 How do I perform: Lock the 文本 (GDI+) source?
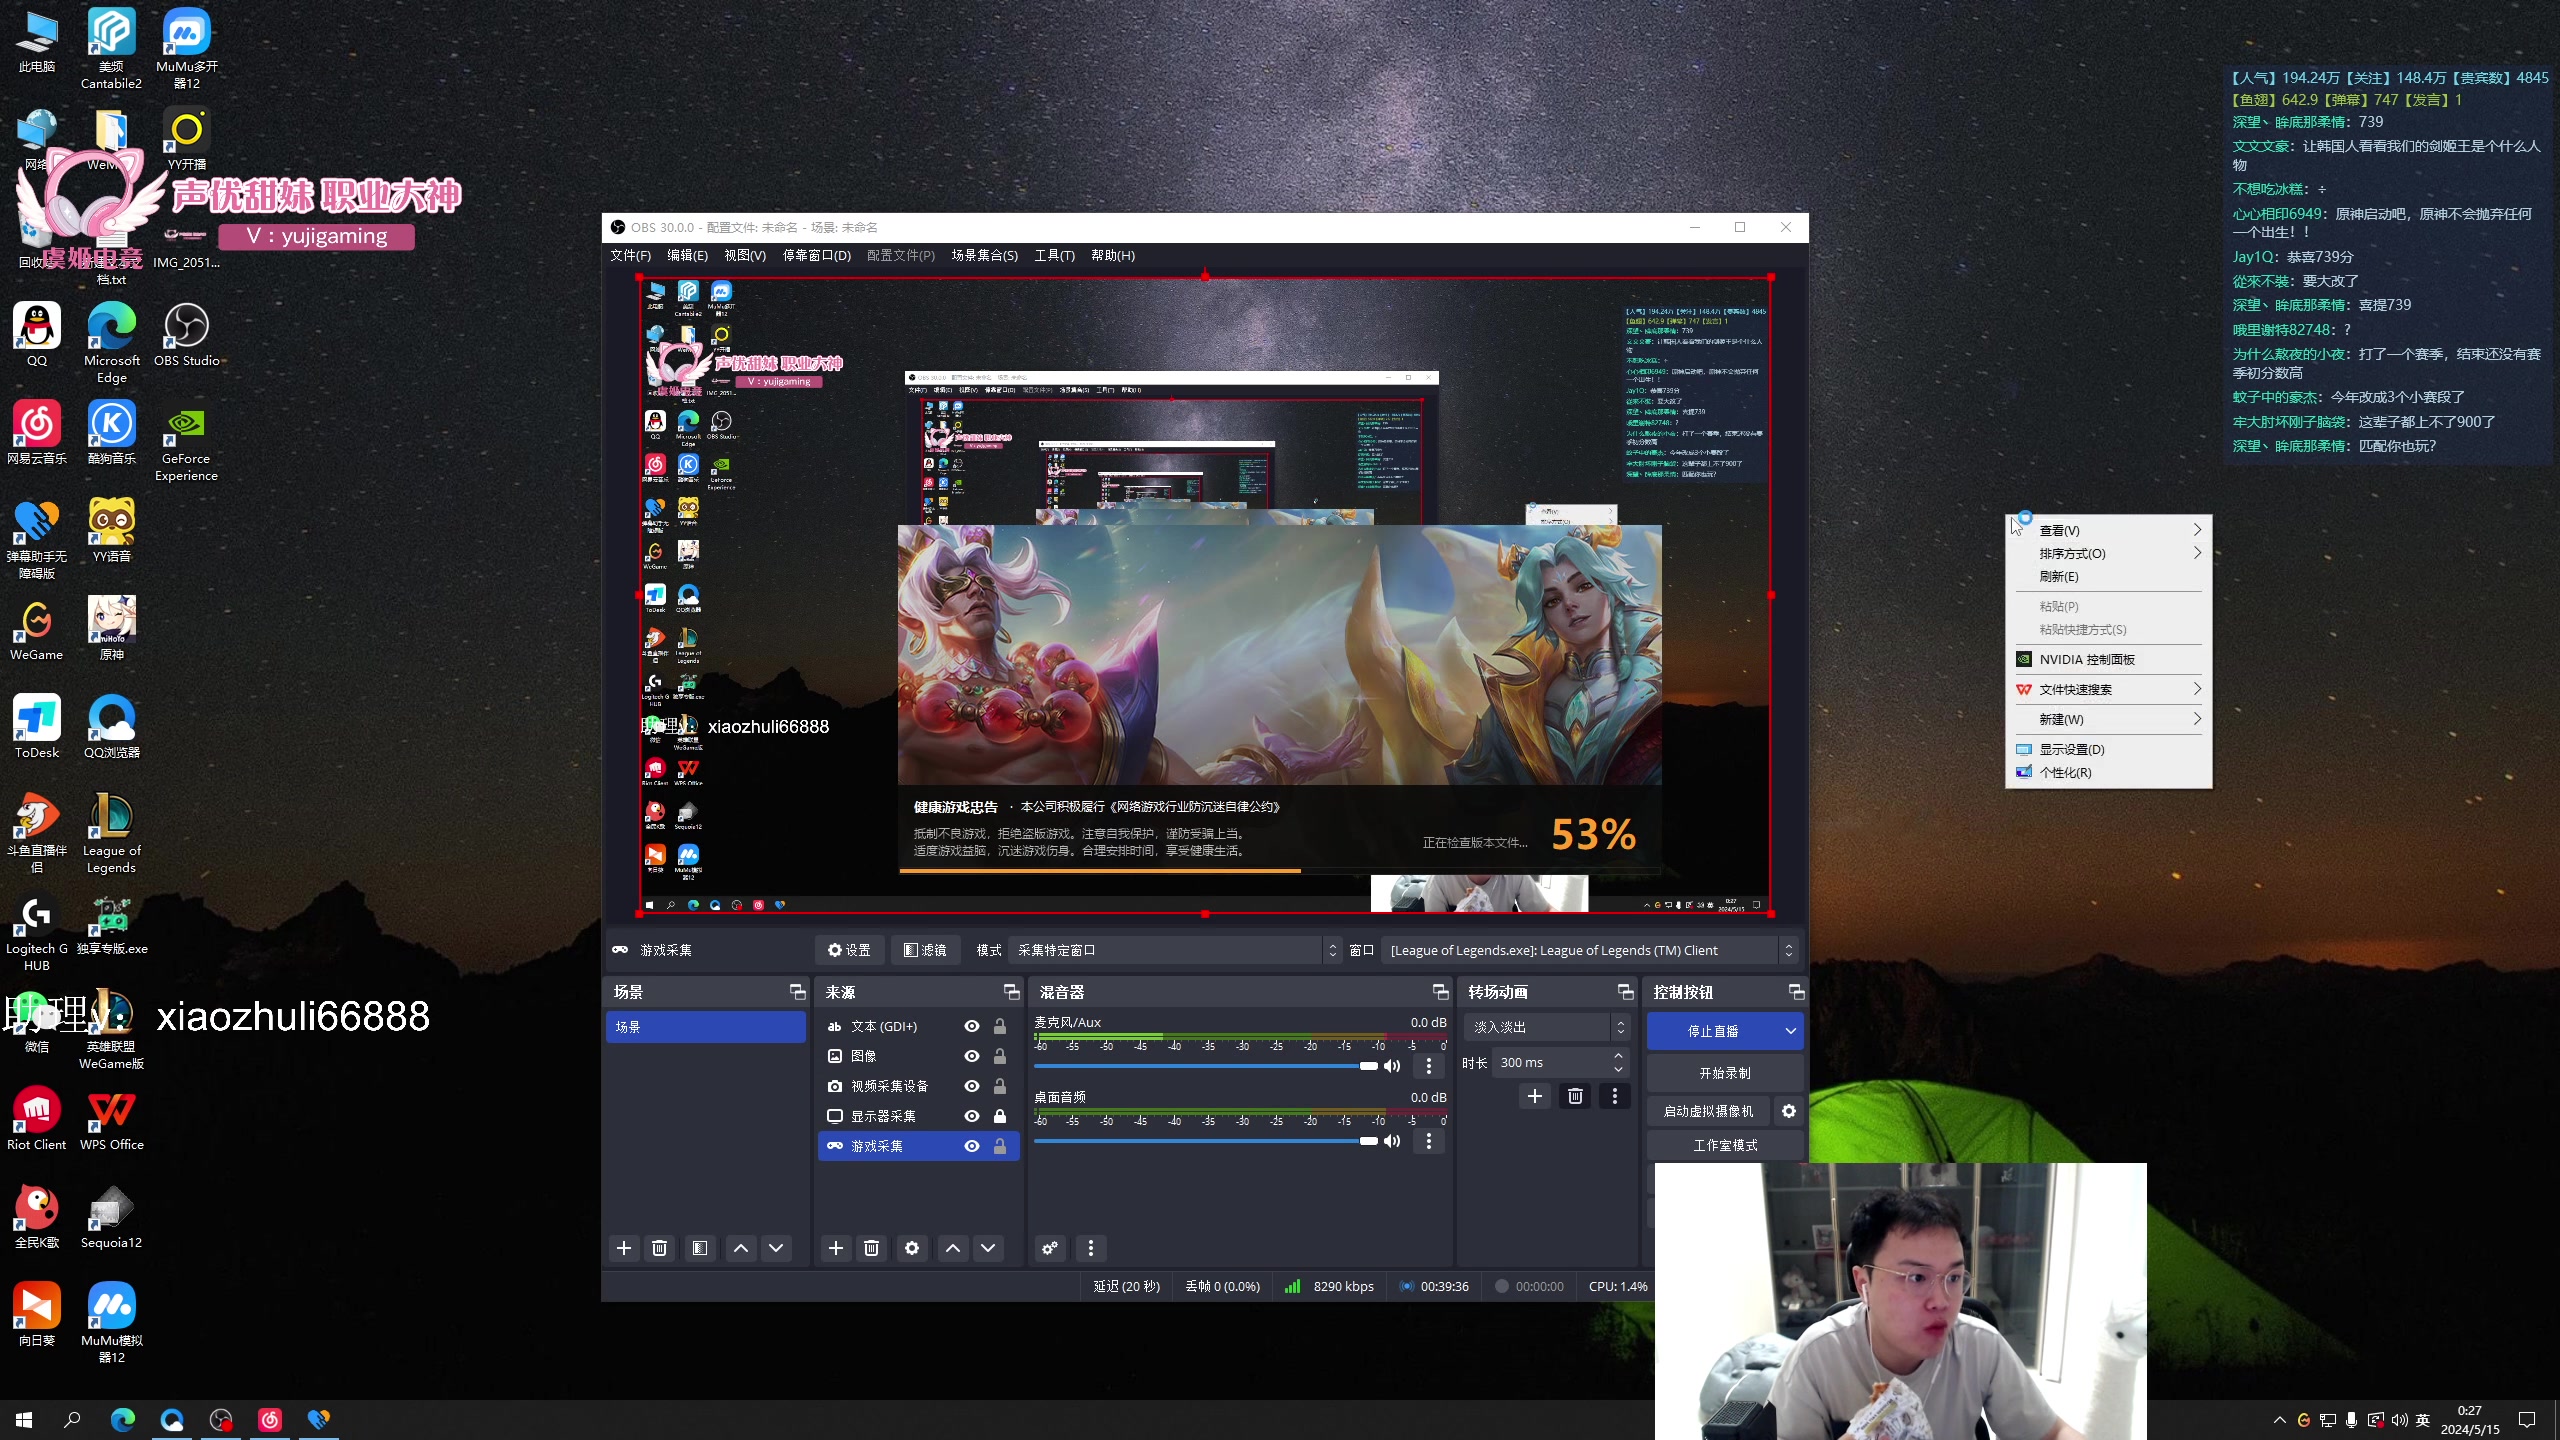click(x=999, y=1026)
